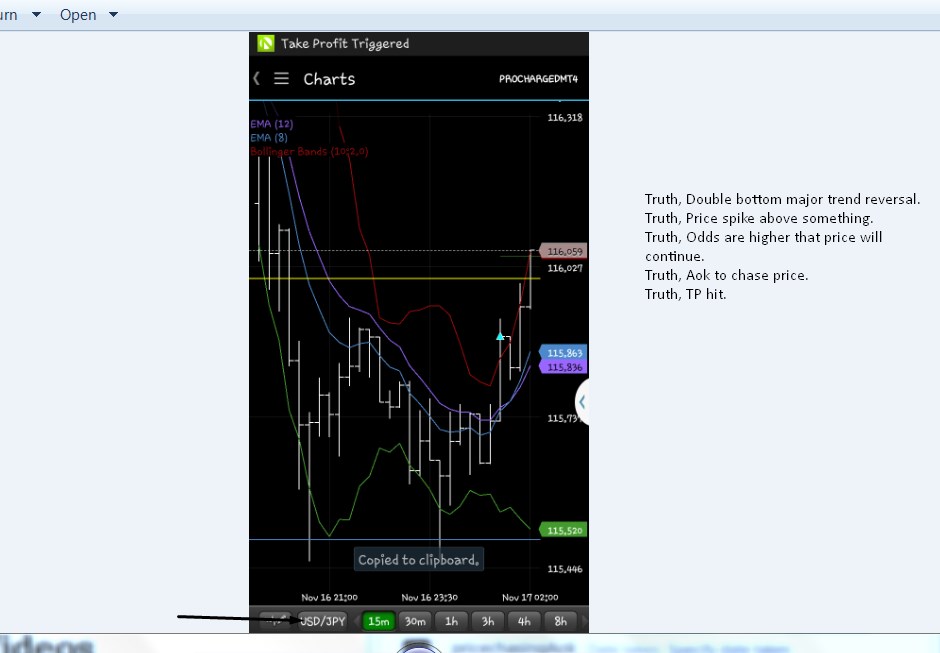The image size is (940, 653).
Task: Select the 15m timeframe
Action: pos(378,621)
